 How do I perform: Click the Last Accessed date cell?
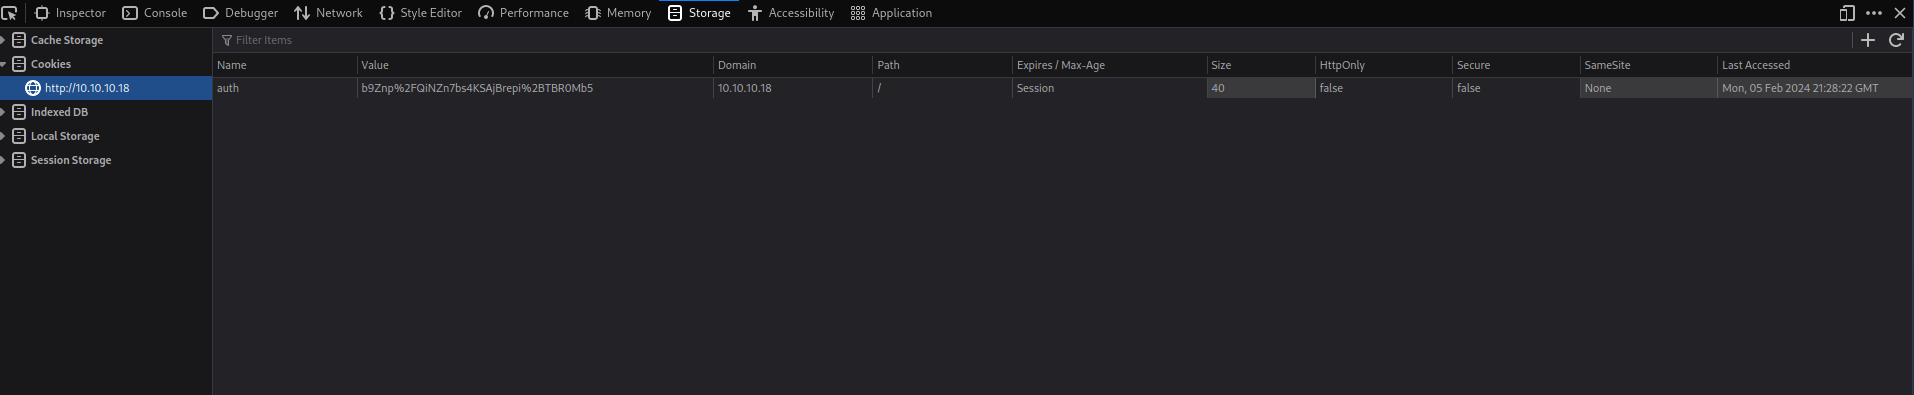[1815, 88]
